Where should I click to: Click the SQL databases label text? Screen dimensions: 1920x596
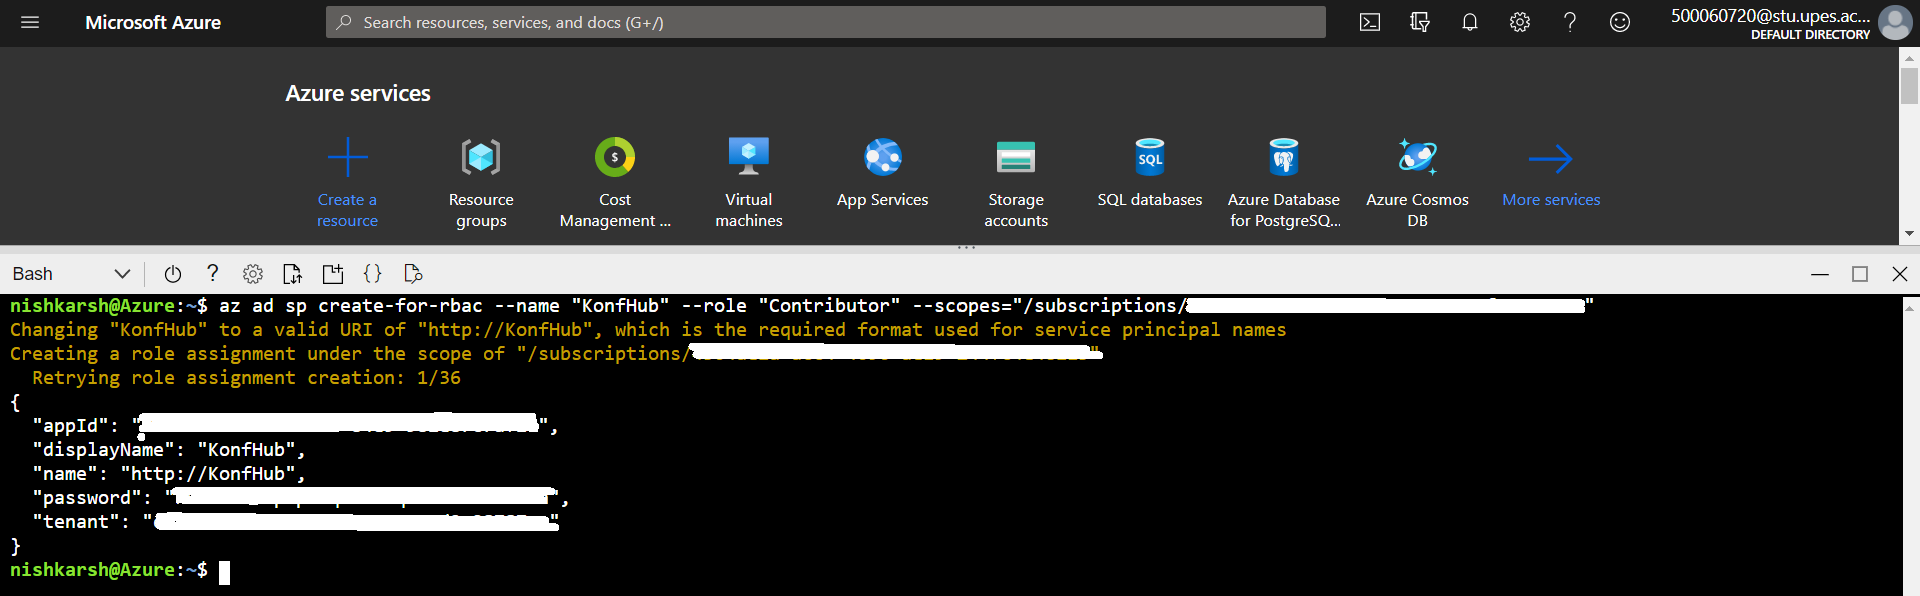pos(1150,200)
